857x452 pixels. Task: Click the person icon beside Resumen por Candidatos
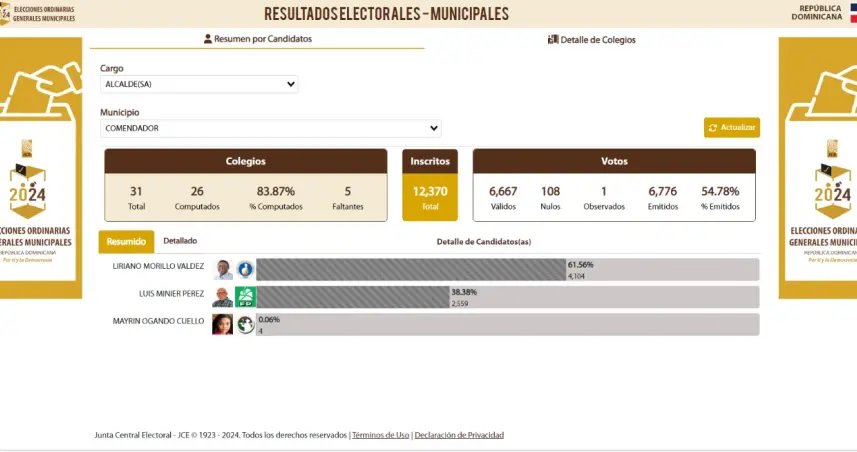208,39
